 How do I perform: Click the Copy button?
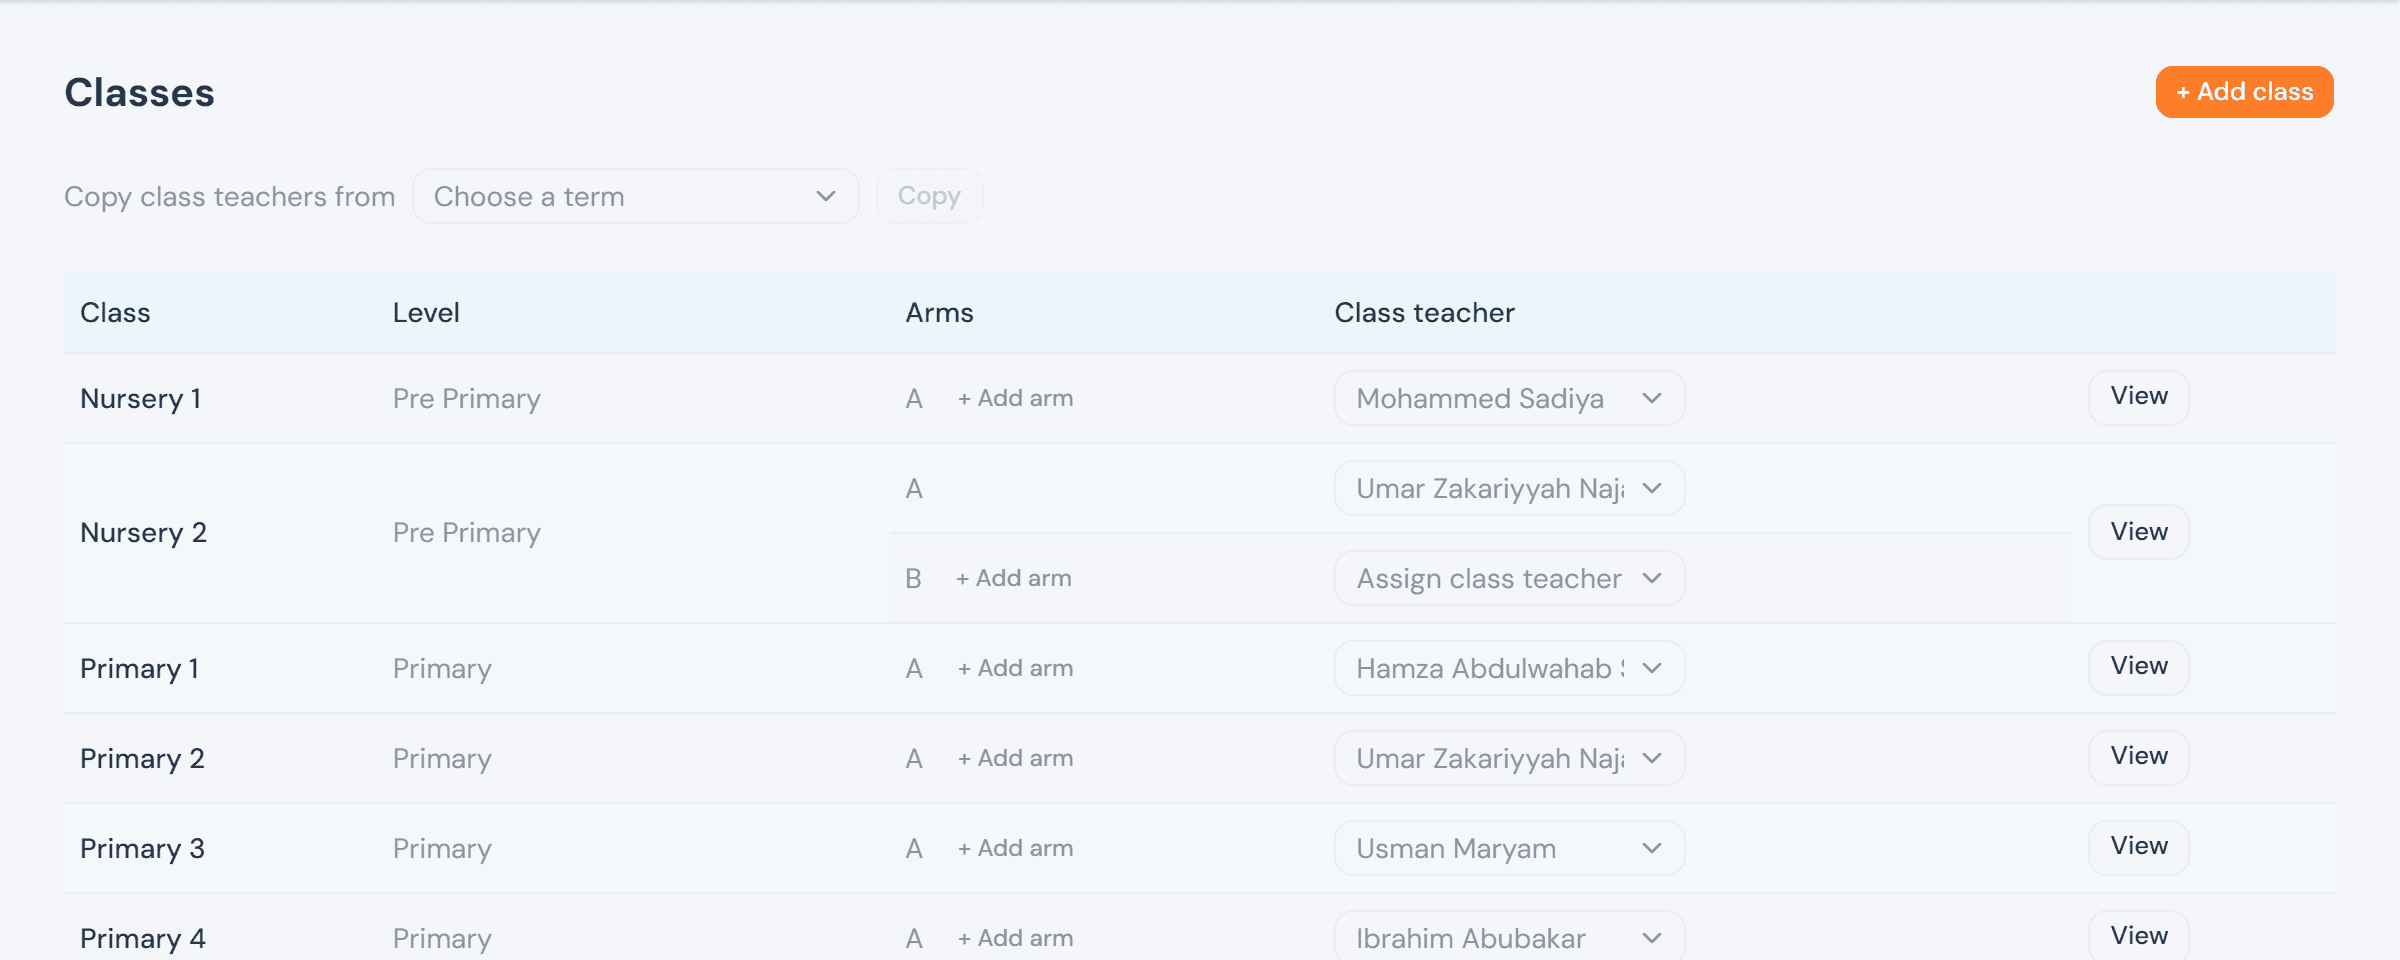pos(929,196)
